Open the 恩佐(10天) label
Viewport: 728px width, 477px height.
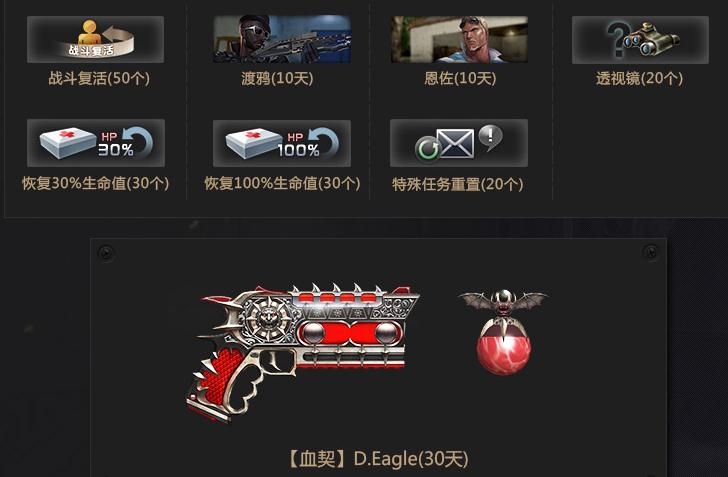click(460, 78)
